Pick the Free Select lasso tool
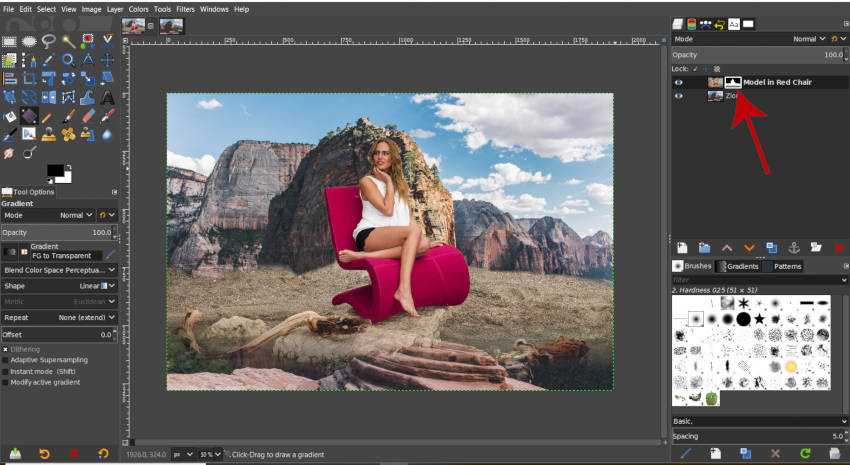 [x=48, y=41]
